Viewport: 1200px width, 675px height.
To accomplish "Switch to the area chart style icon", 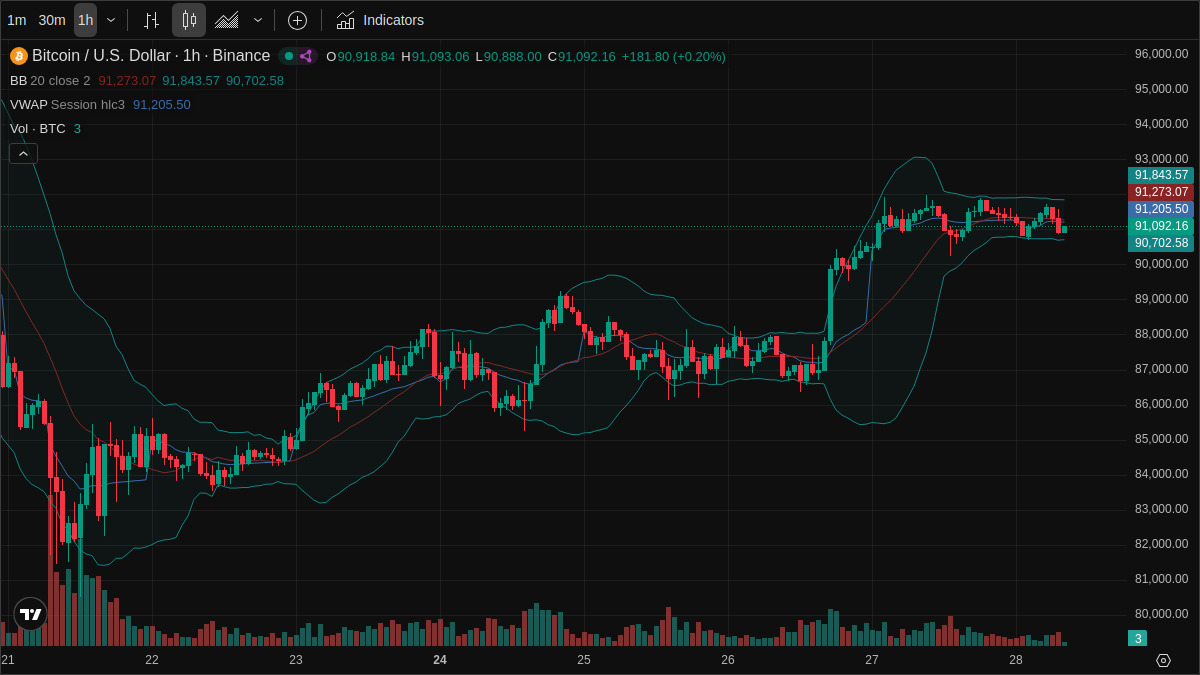I will point(225,20).
